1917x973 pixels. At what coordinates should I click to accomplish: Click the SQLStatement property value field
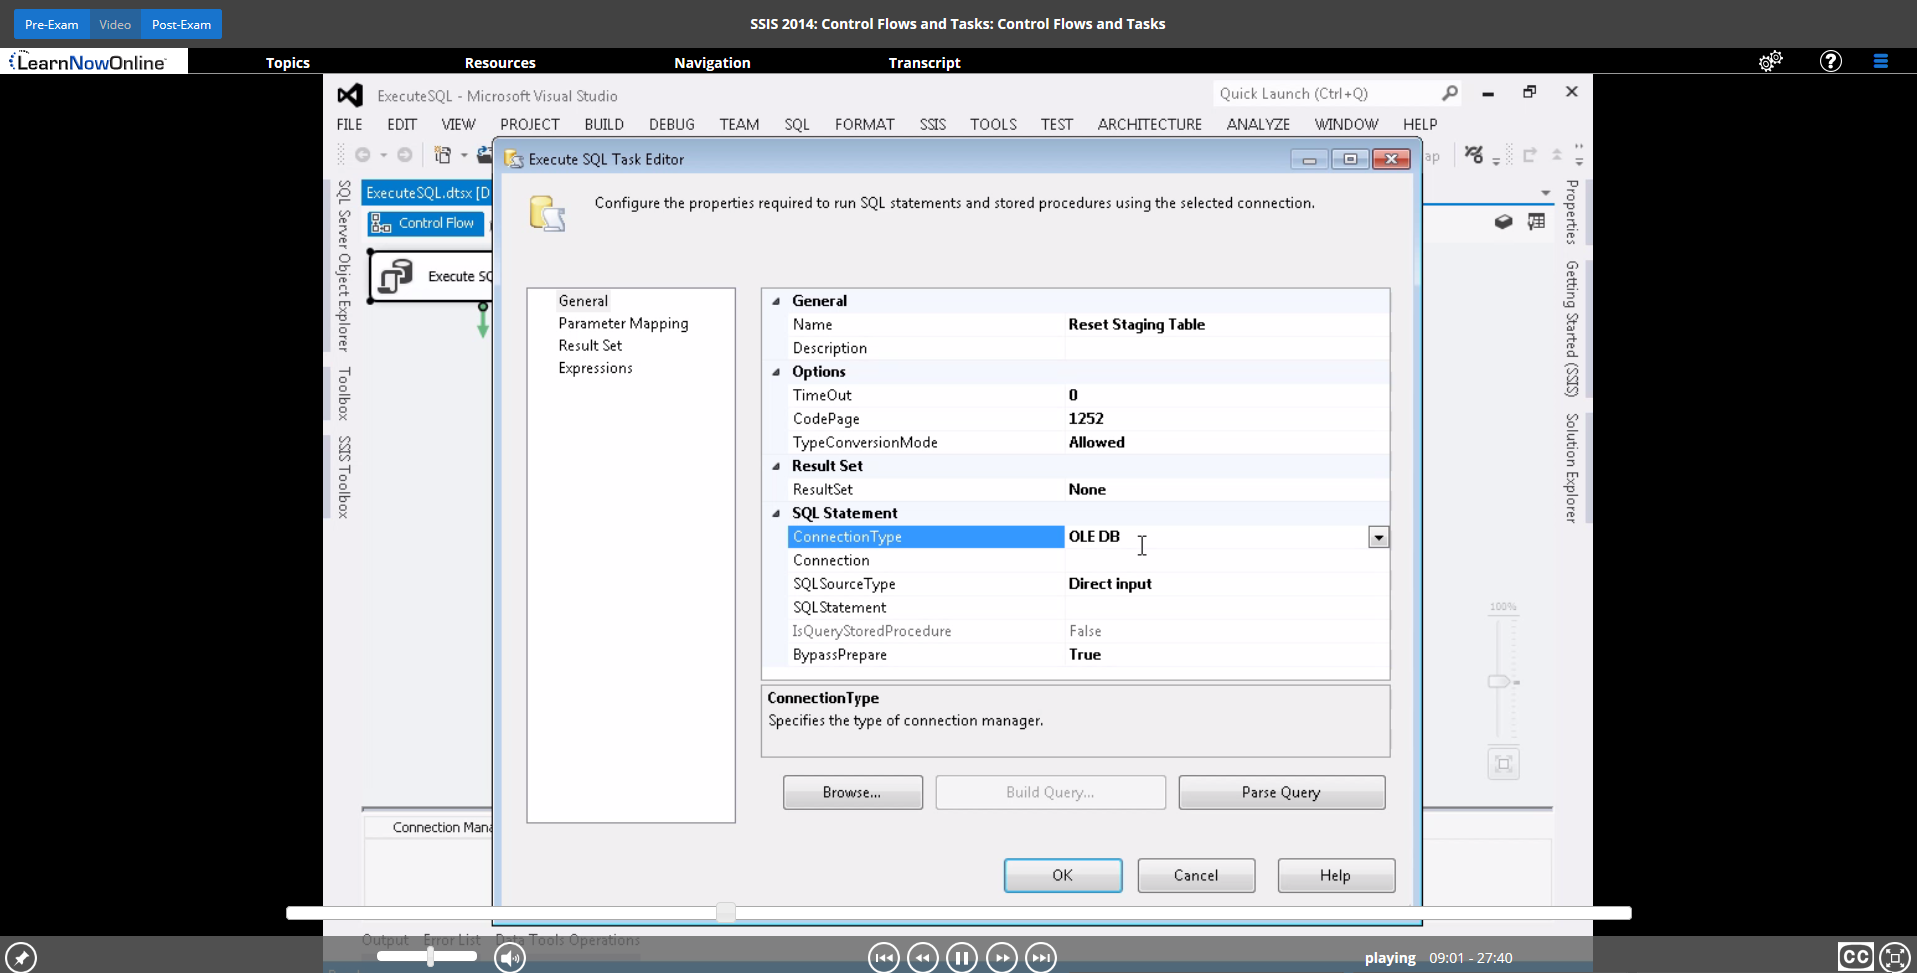click(x=1225, y=607)
